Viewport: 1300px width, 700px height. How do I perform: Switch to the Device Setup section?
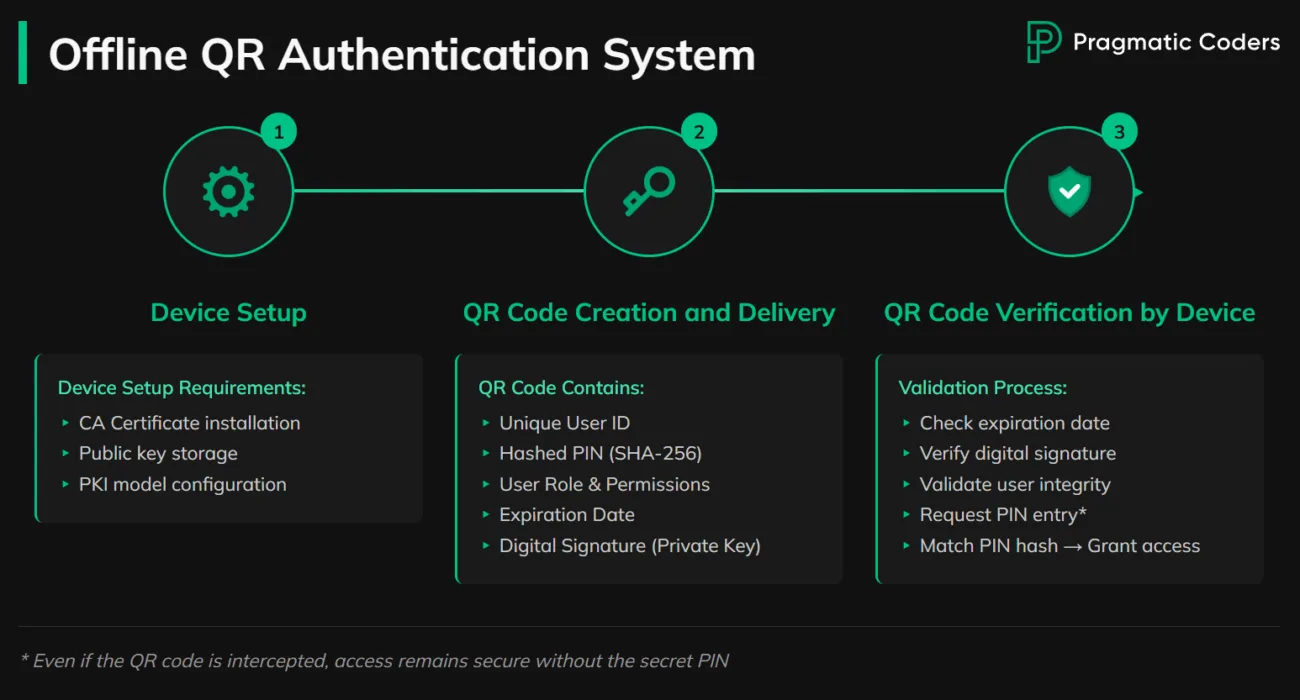(228, 312)
